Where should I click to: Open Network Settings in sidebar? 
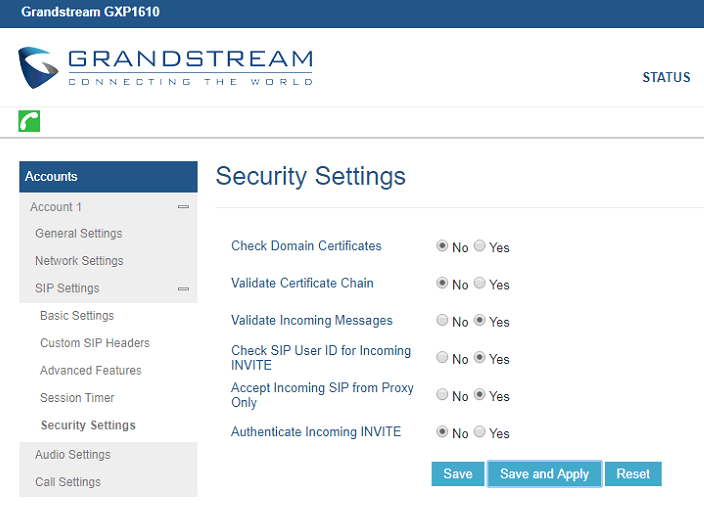coord(79,261)
